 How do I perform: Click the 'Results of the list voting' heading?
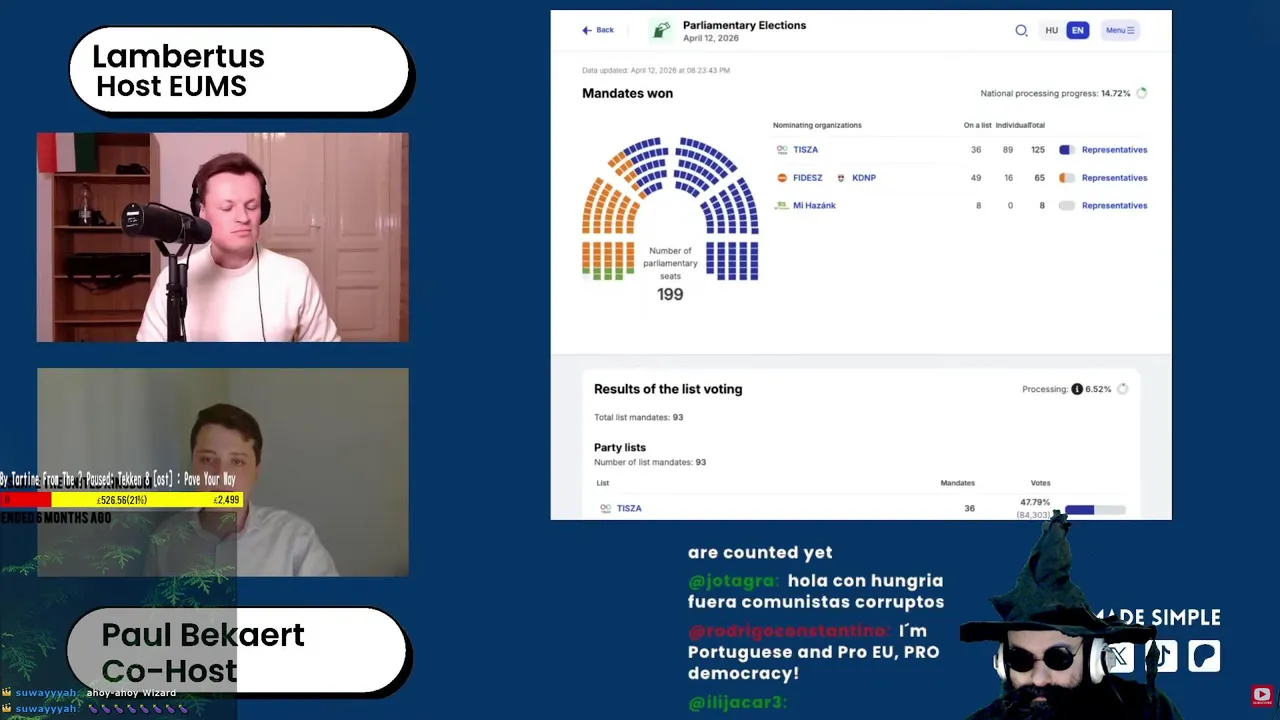point(668,389)
